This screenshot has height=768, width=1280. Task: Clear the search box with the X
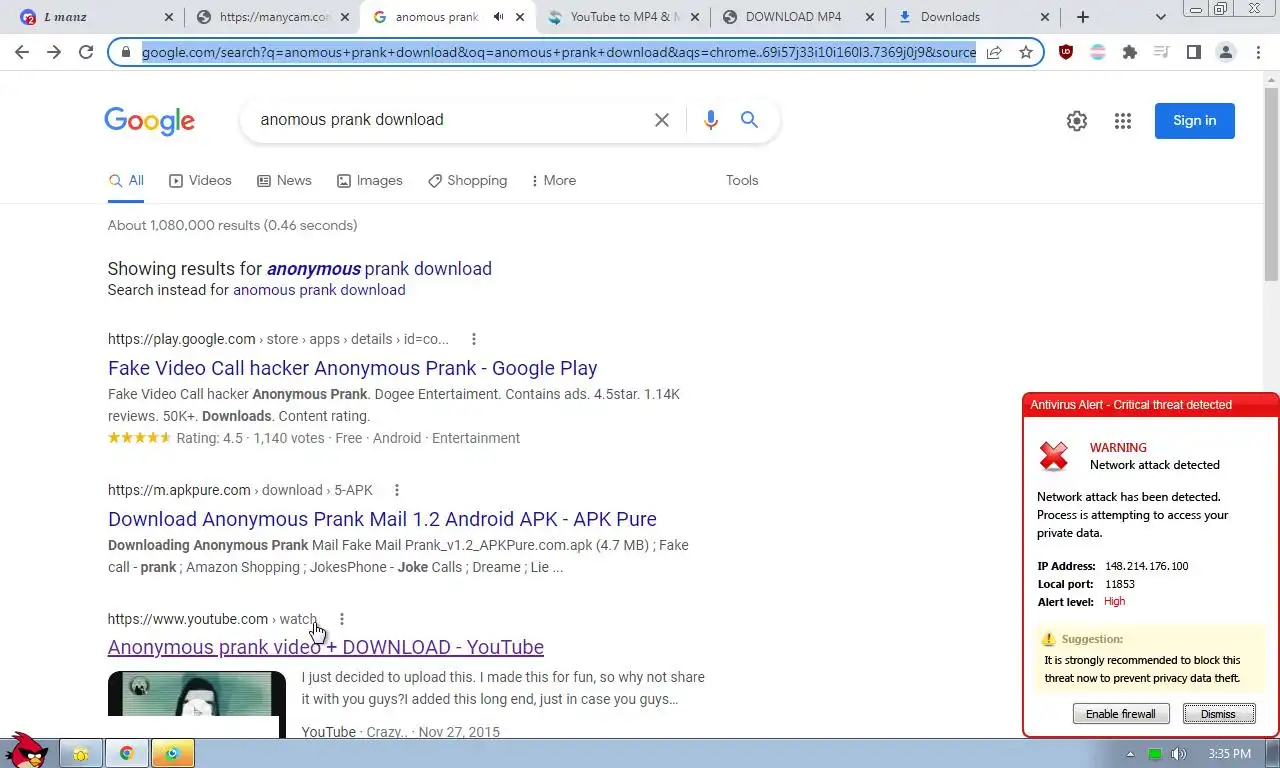[x=662, y=120]
